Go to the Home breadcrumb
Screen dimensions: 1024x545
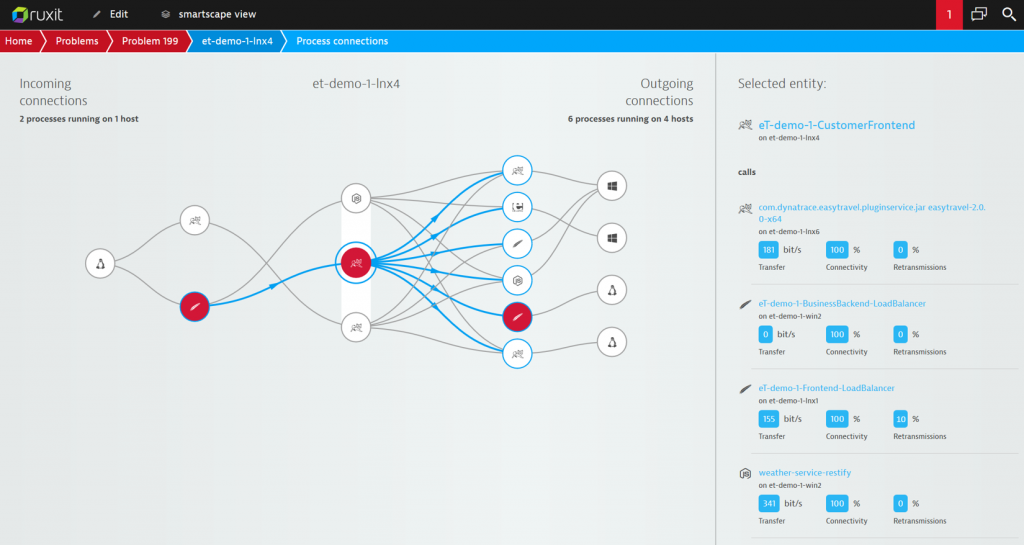[18, 41]
